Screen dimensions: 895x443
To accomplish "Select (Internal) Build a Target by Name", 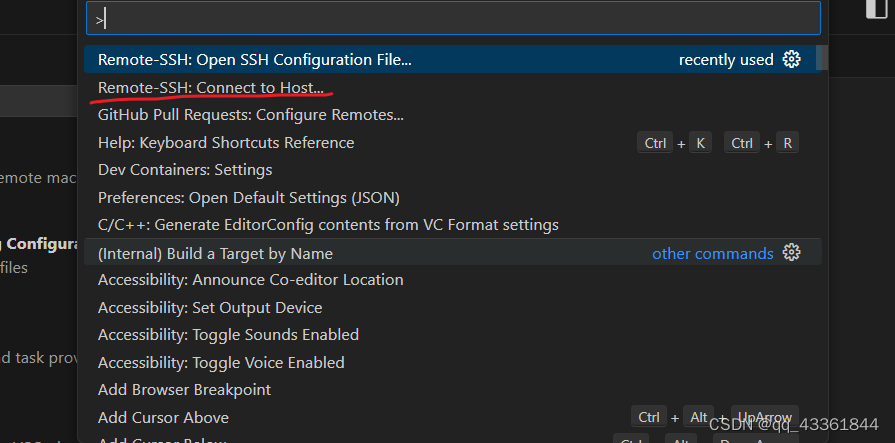I will click(x=453, y=253).
